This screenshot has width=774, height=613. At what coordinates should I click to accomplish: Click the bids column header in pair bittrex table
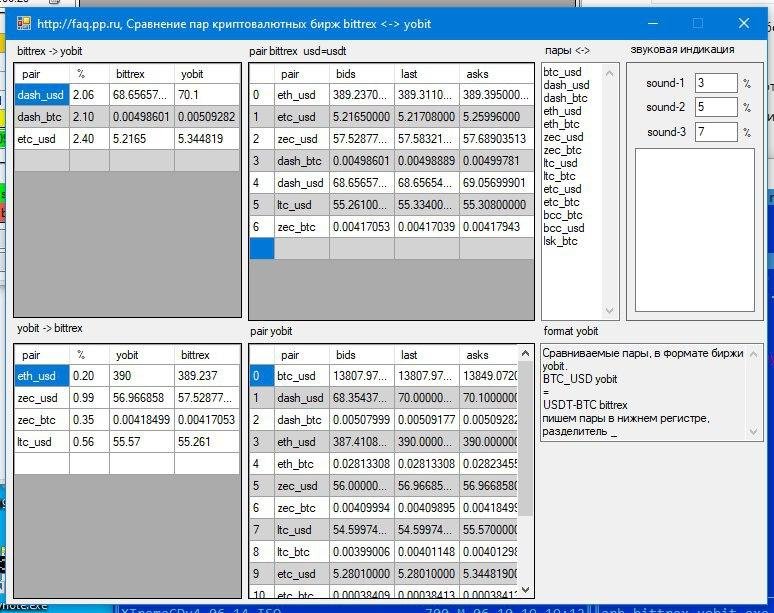pyautogui.click(x=362, y=74)
